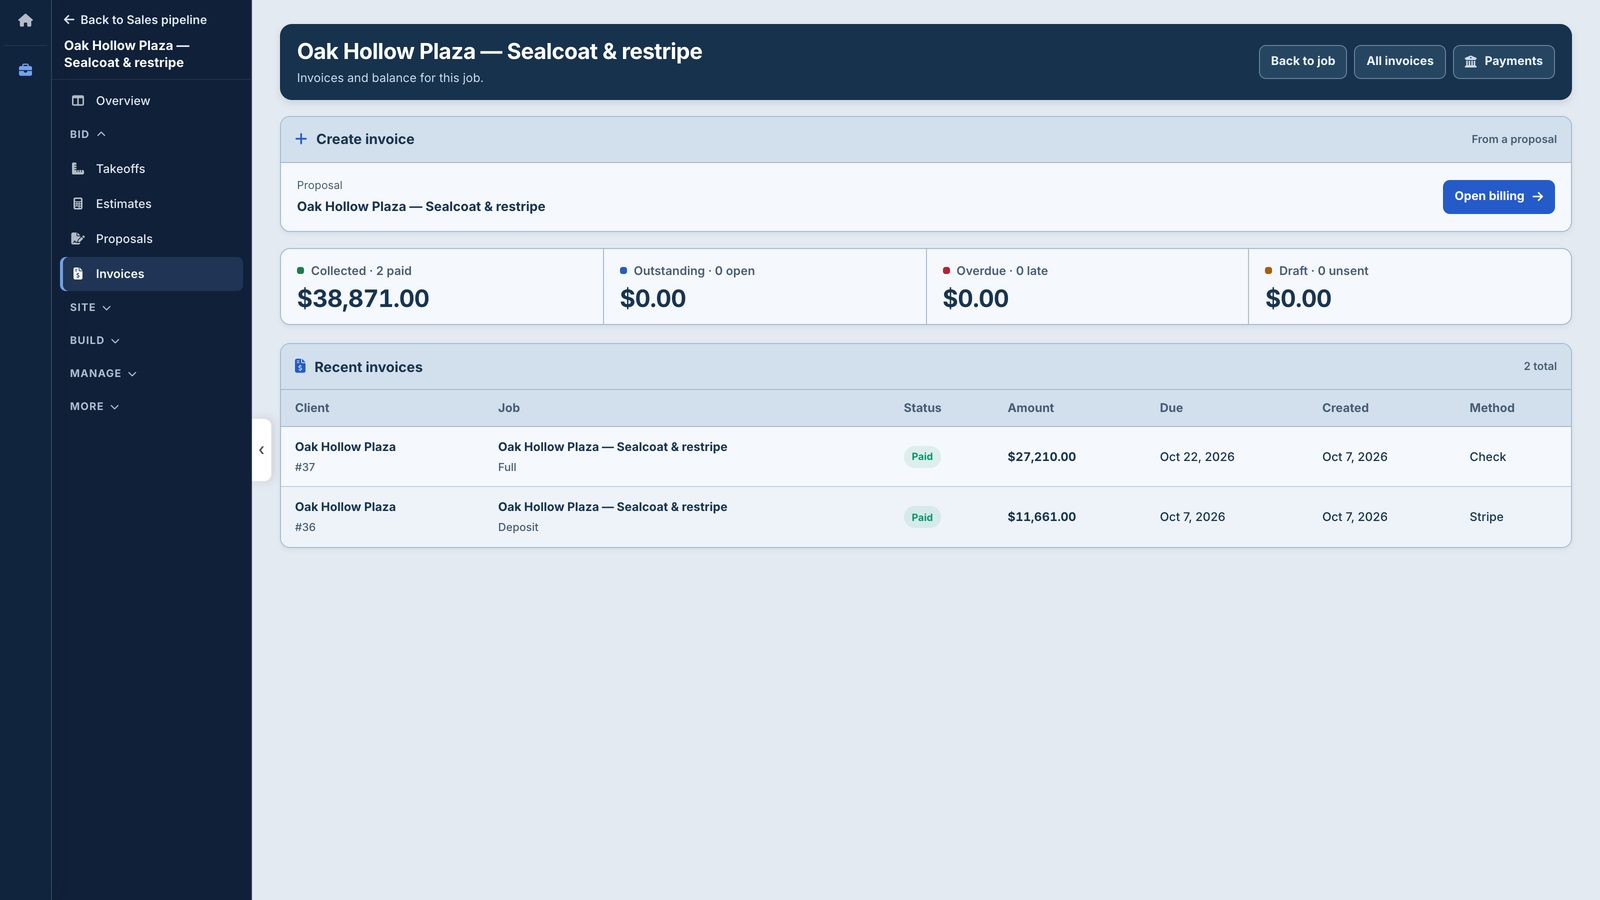Screen dimensions: 1600x900
Task: Expand the SITE section
Action: [x=91, y=308]
